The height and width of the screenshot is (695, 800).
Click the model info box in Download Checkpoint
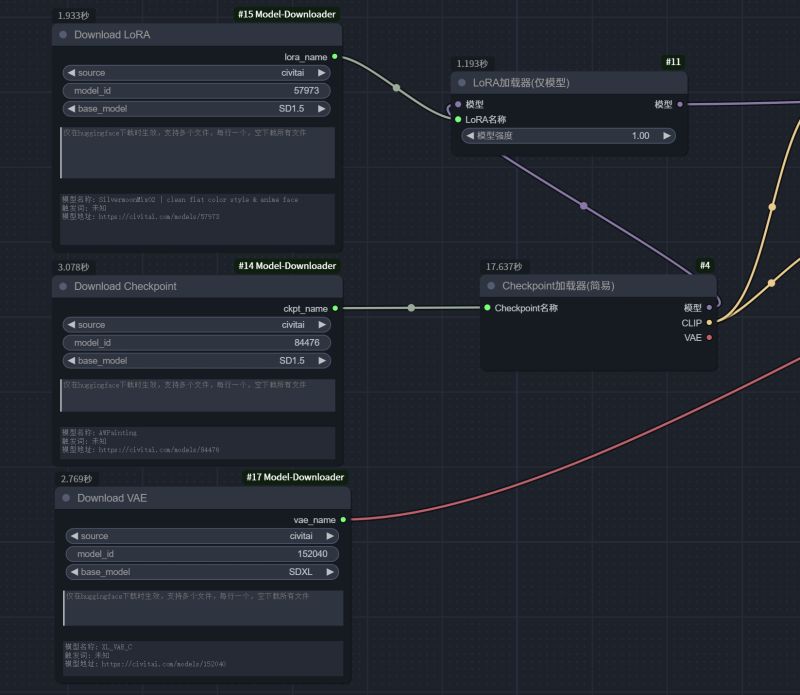tap(197, 443)
